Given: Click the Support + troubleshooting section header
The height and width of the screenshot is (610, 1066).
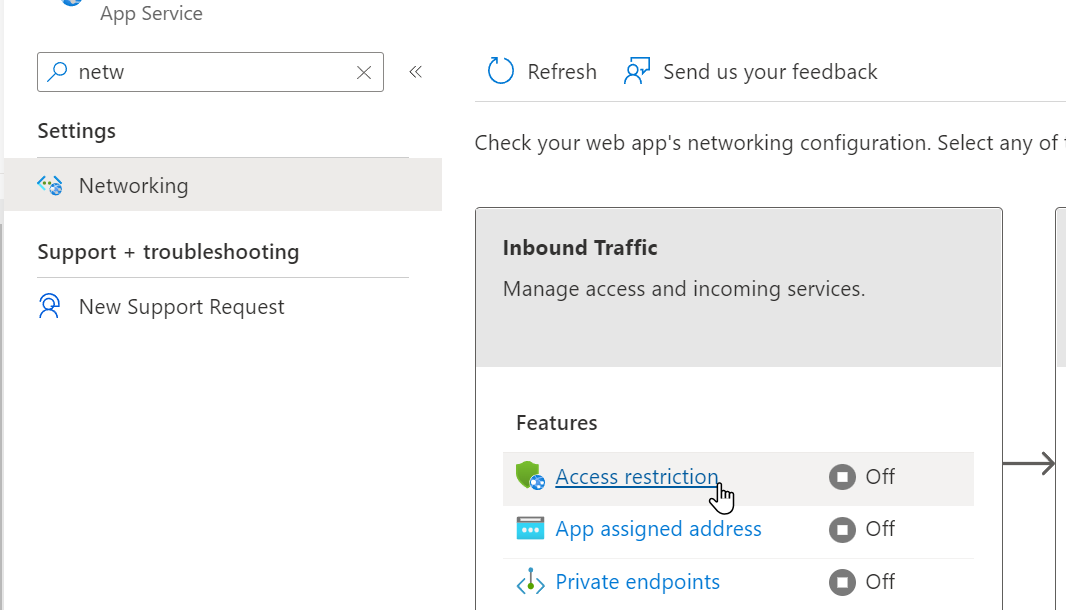Looking at the screenshot, I should click(x=168, y=252).
